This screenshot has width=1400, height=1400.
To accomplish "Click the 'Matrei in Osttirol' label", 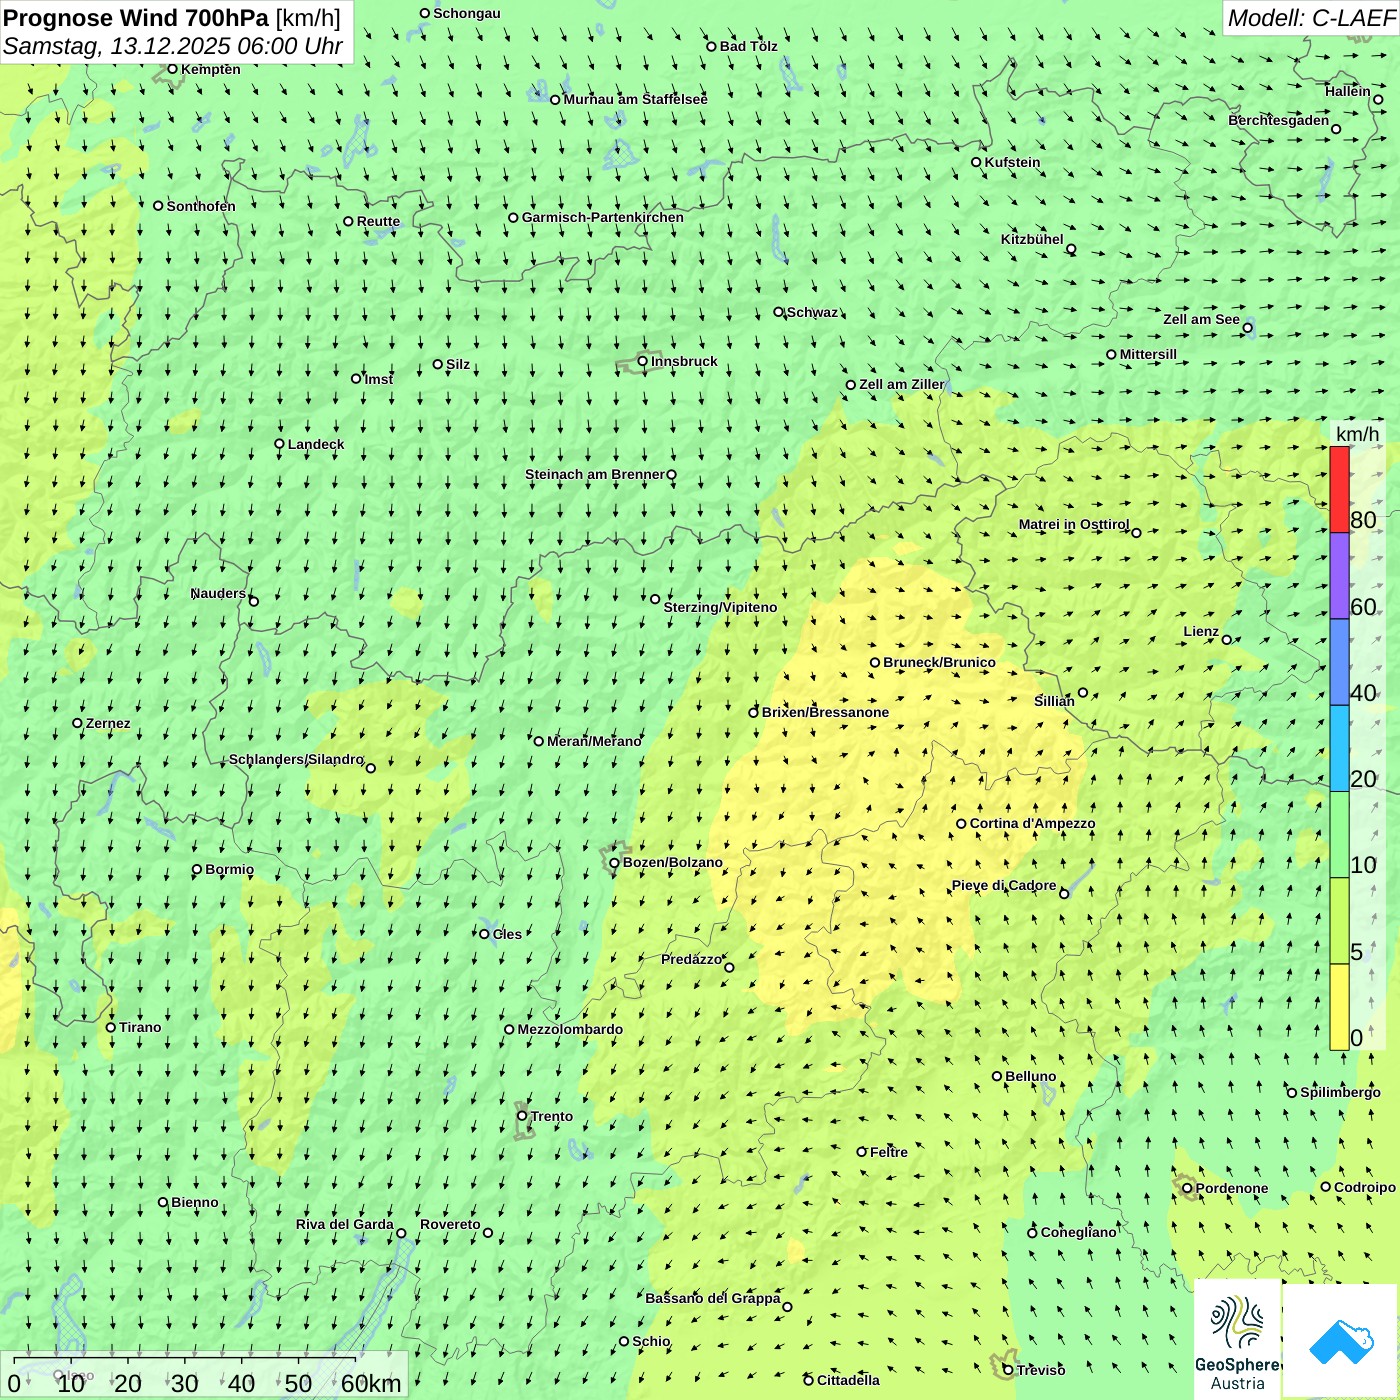I will tap(1074, 524).
